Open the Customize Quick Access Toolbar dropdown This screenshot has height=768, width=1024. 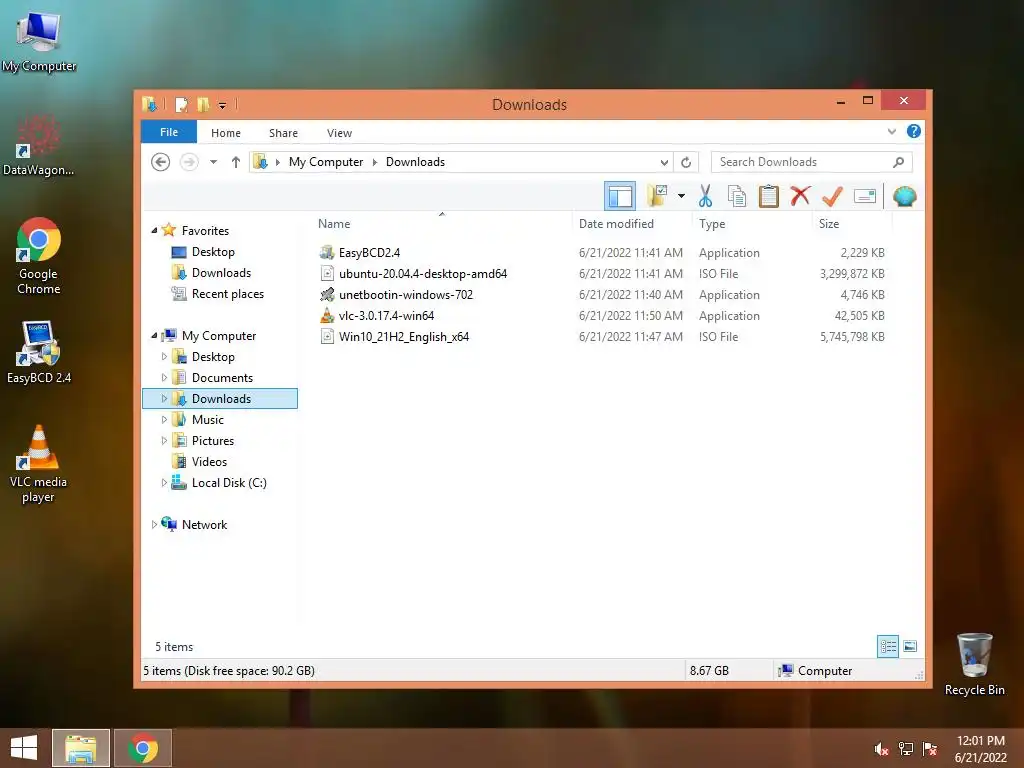click(222, 105)
